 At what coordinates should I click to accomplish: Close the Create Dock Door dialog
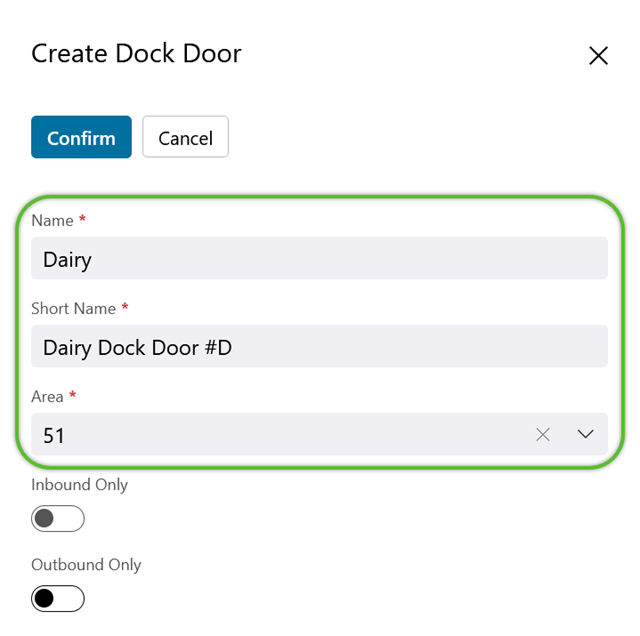pyautogui.click(x=598, y=56)
